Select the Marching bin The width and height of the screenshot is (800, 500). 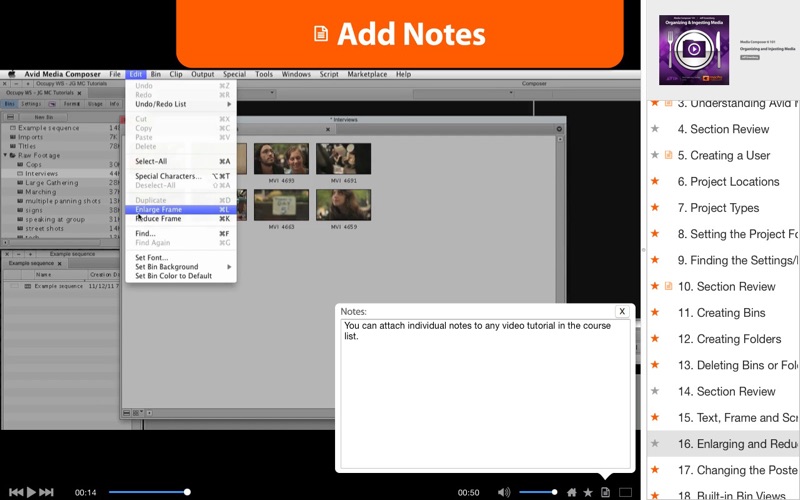tap(40, 192)
